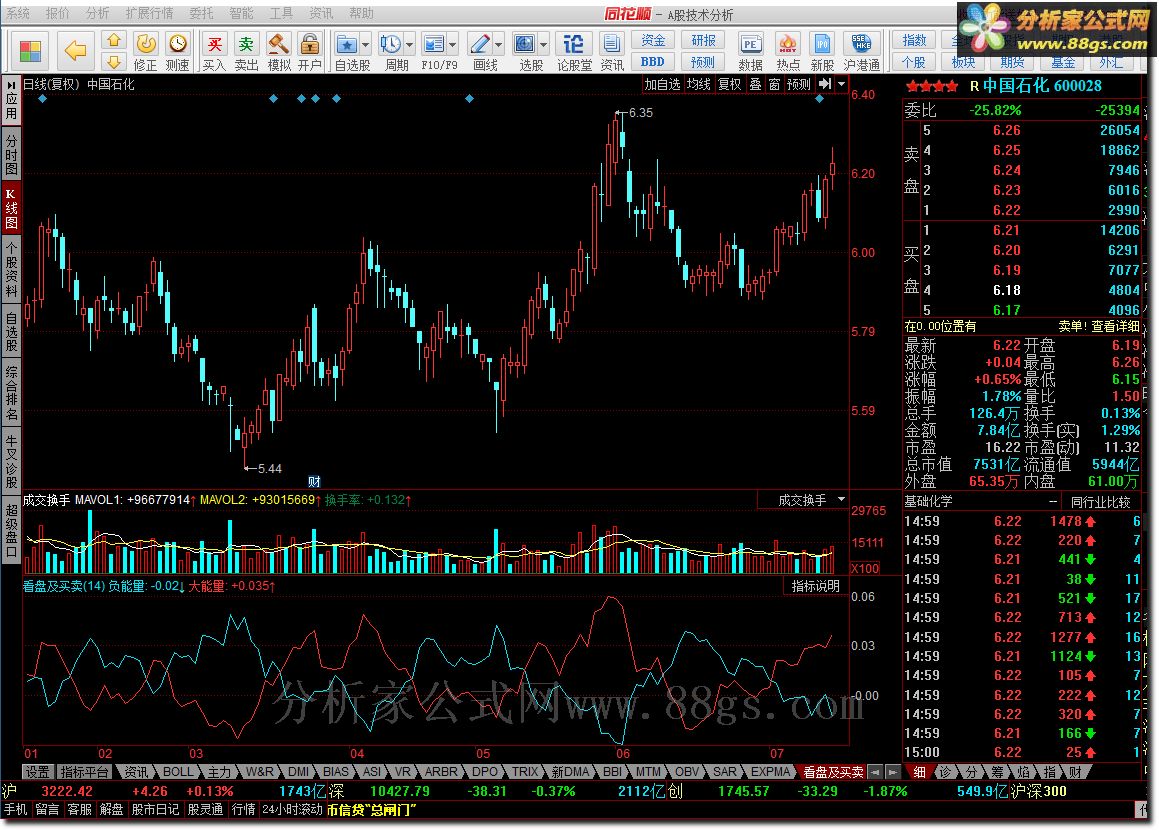This screenshot has width=1159, height=830.
Task: Select the 画线 pencil drawing tool
Action: [x=480, y=44]
